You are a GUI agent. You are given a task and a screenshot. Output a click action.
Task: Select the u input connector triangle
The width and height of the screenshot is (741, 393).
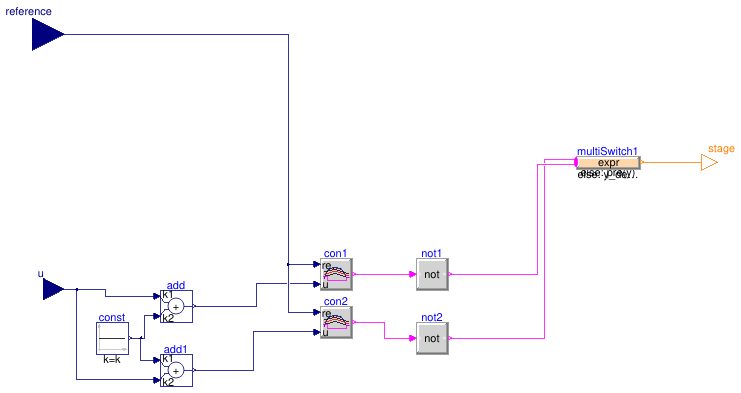53,289
